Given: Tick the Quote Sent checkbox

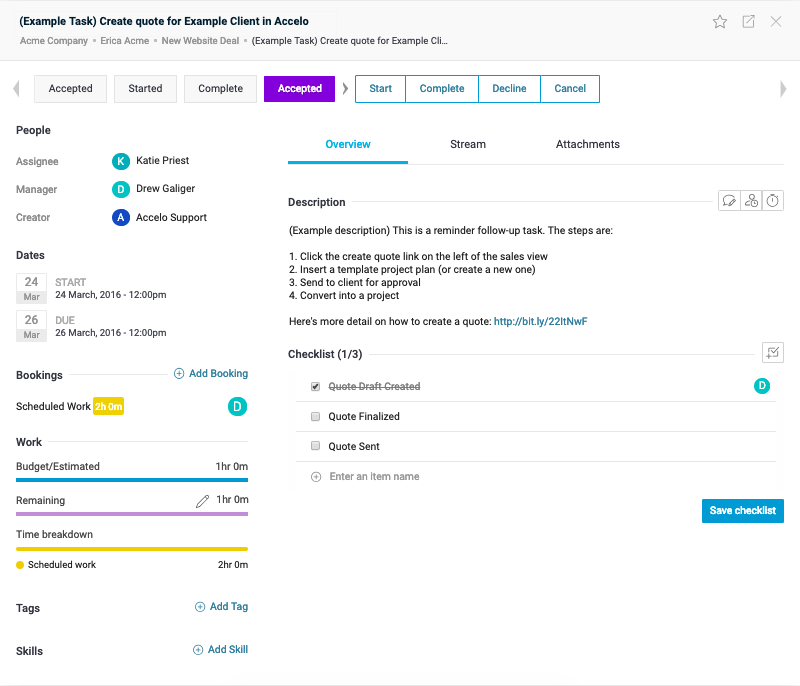Looking at the screenshot, I should click(x=316, y=447).
